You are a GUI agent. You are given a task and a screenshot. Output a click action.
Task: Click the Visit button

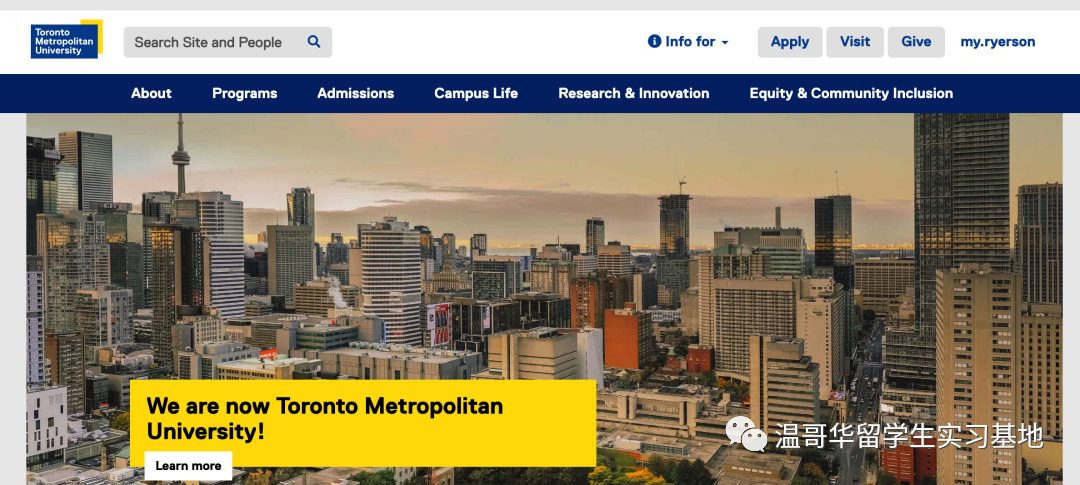tap(855, 42)
